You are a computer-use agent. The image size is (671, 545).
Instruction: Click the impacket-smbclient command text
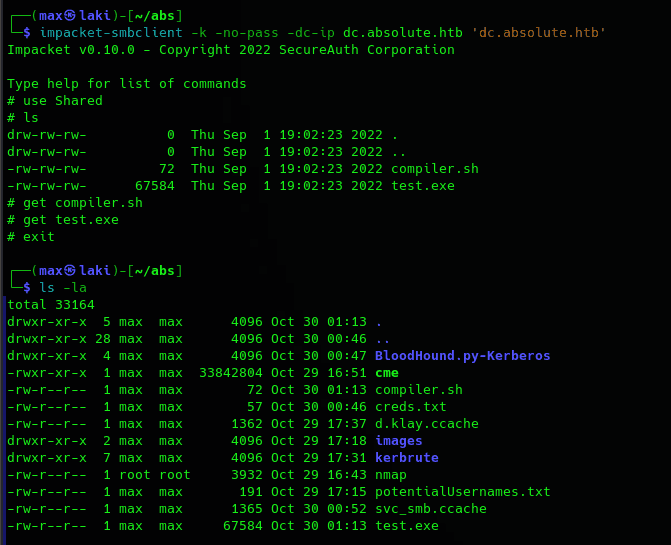pos(111,33)
